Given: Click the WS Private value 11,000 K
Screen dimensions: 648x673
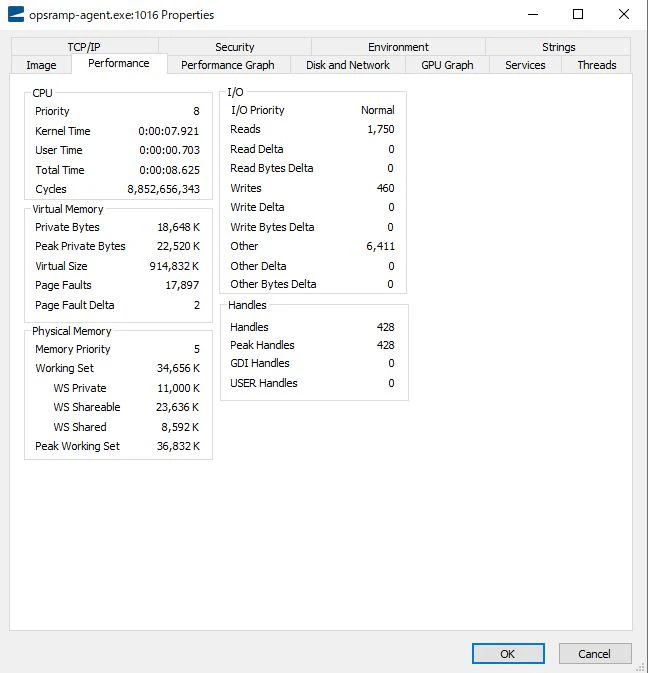Looking at the screenshot, I should [179, 388].
